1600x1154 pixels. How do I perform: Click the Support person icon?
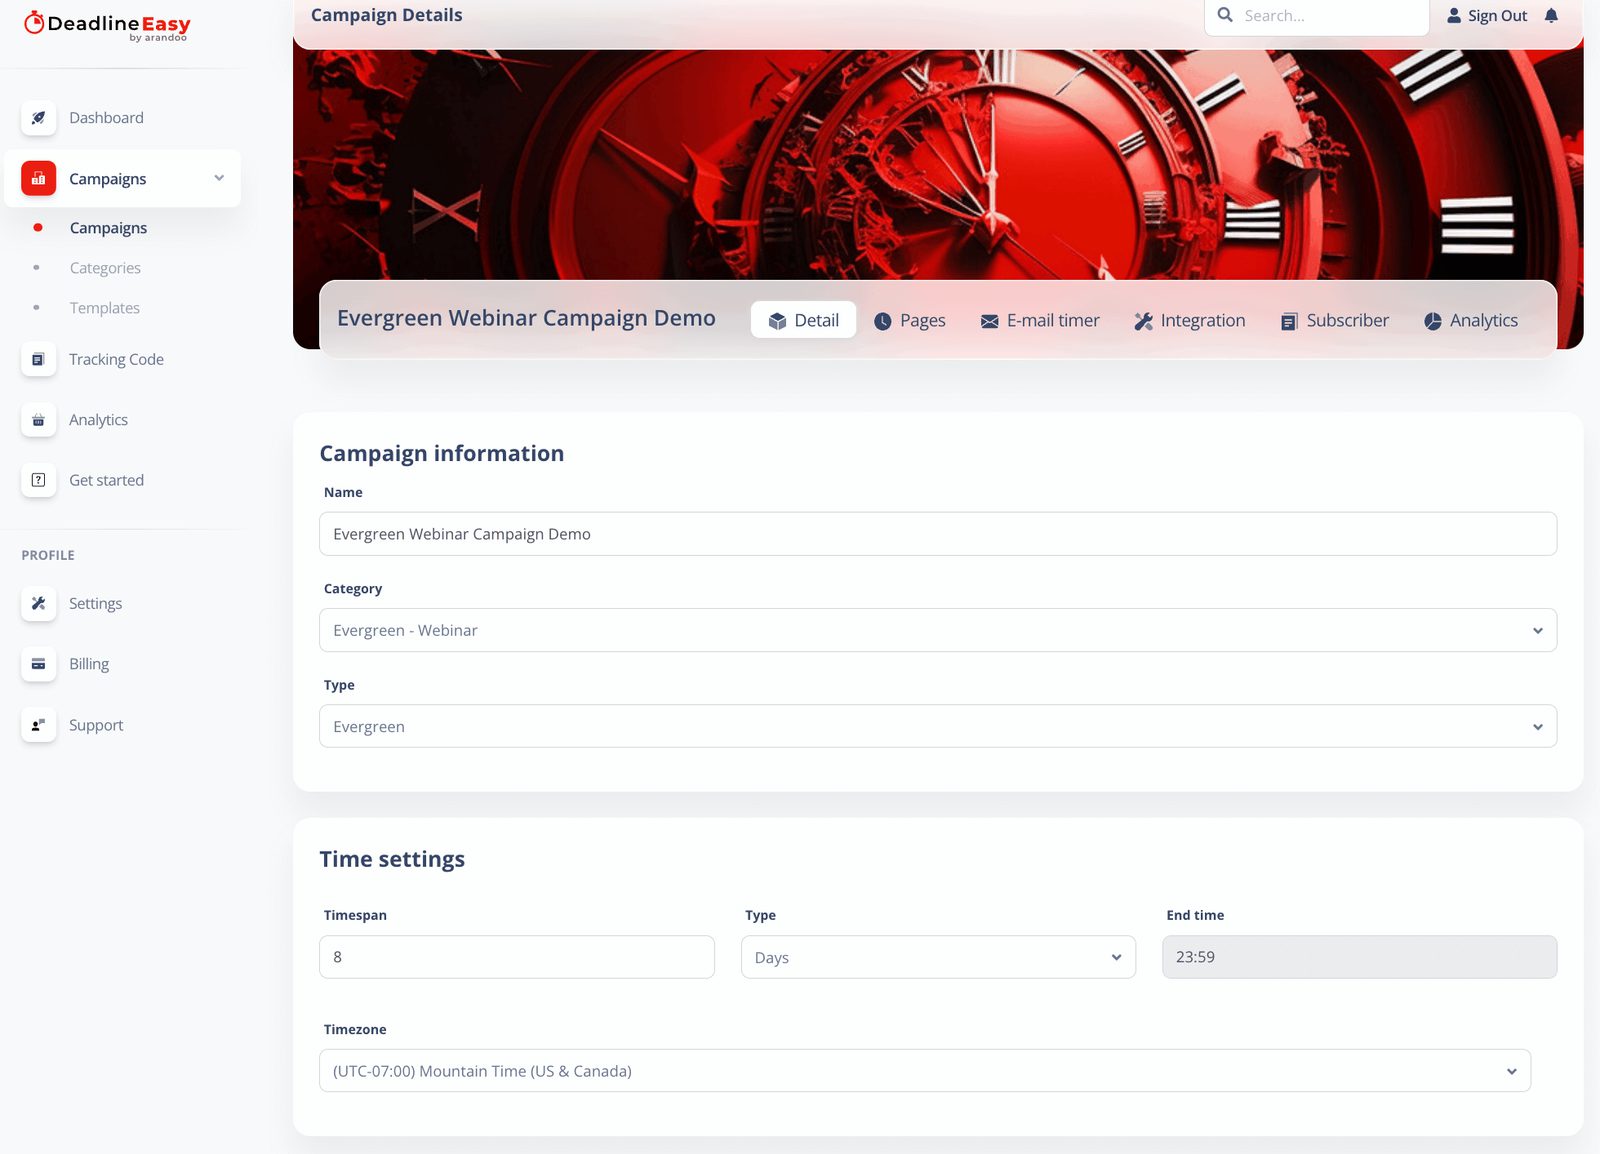coord(38,725)
